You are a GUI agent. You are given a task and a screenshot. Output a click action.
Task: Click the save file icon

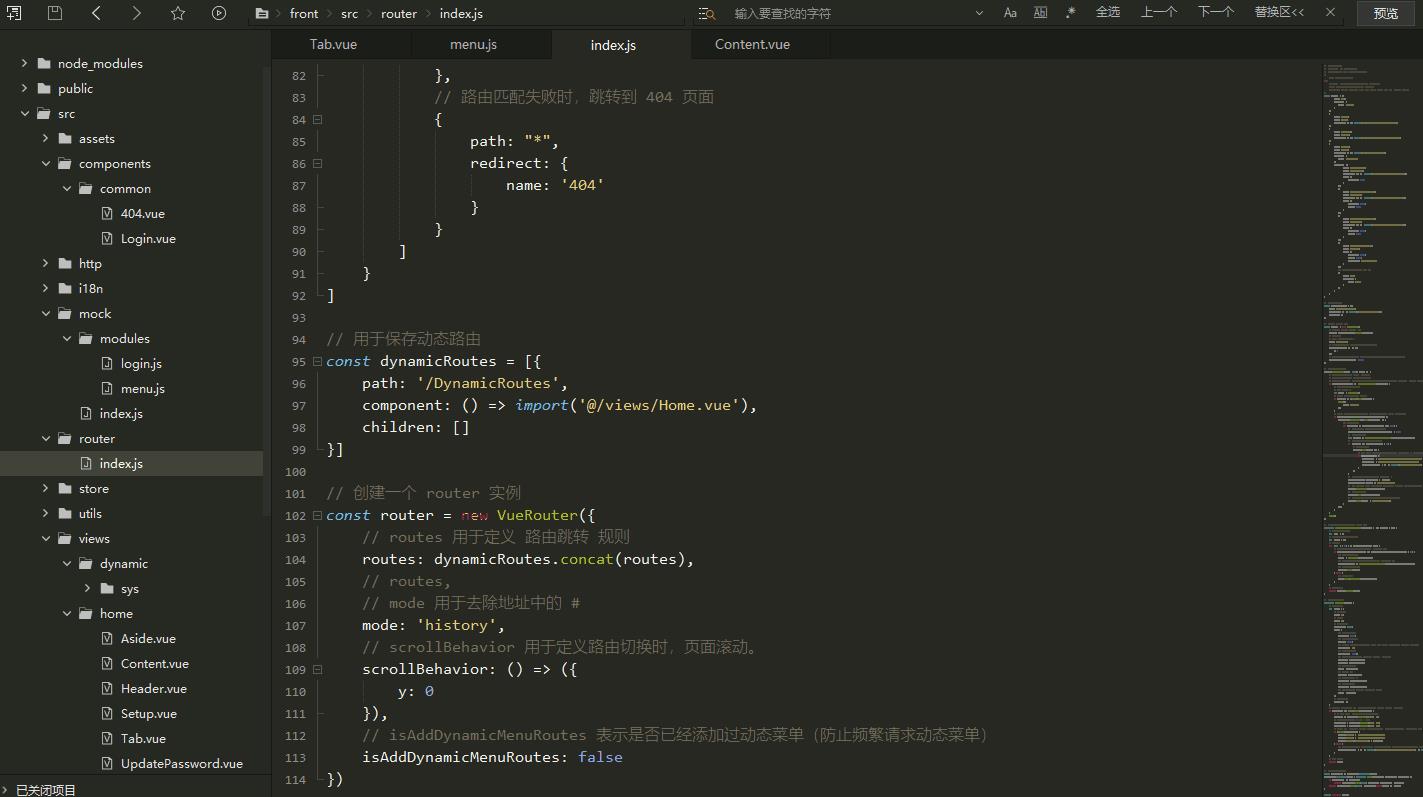55,13
